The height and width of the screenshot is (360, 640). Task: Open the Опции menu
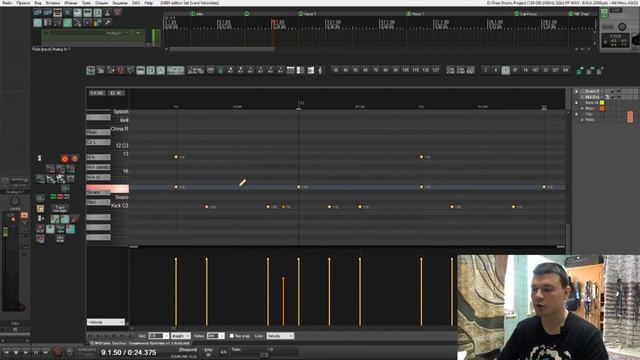101,3
